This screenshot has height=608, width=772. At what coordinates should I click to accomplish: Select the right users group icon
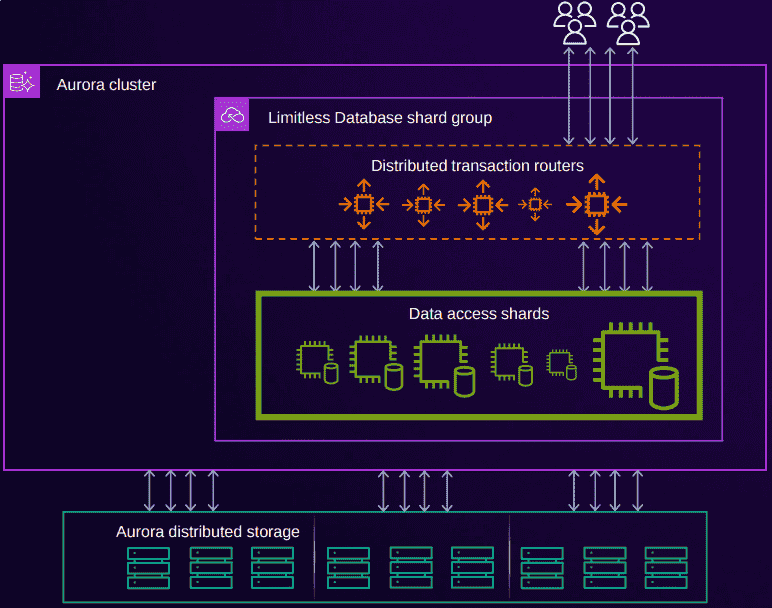[x=628, y=23]
